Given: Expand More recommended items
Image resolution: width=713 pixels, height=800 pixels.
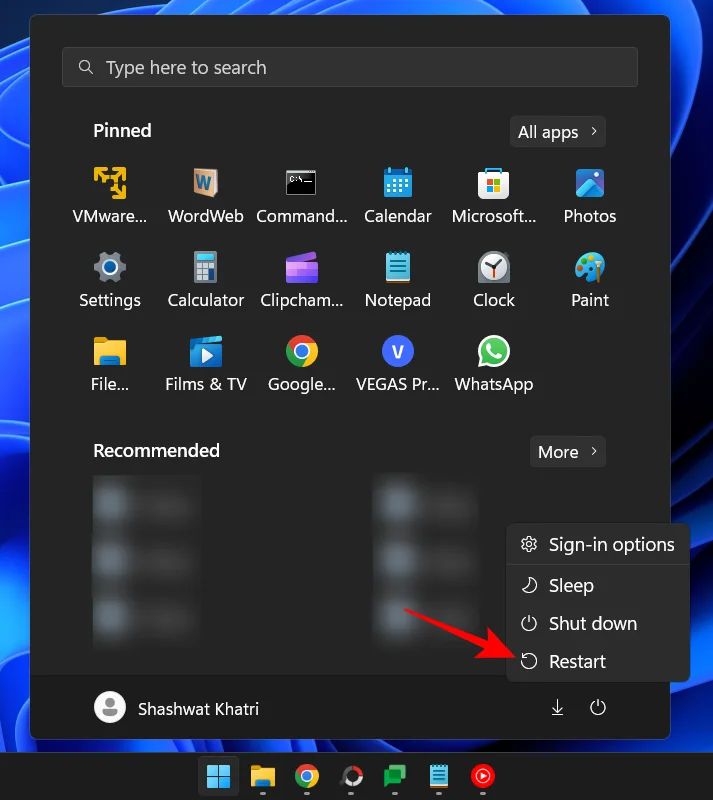Looking at the screenshot, I should [x=568, y=452].
